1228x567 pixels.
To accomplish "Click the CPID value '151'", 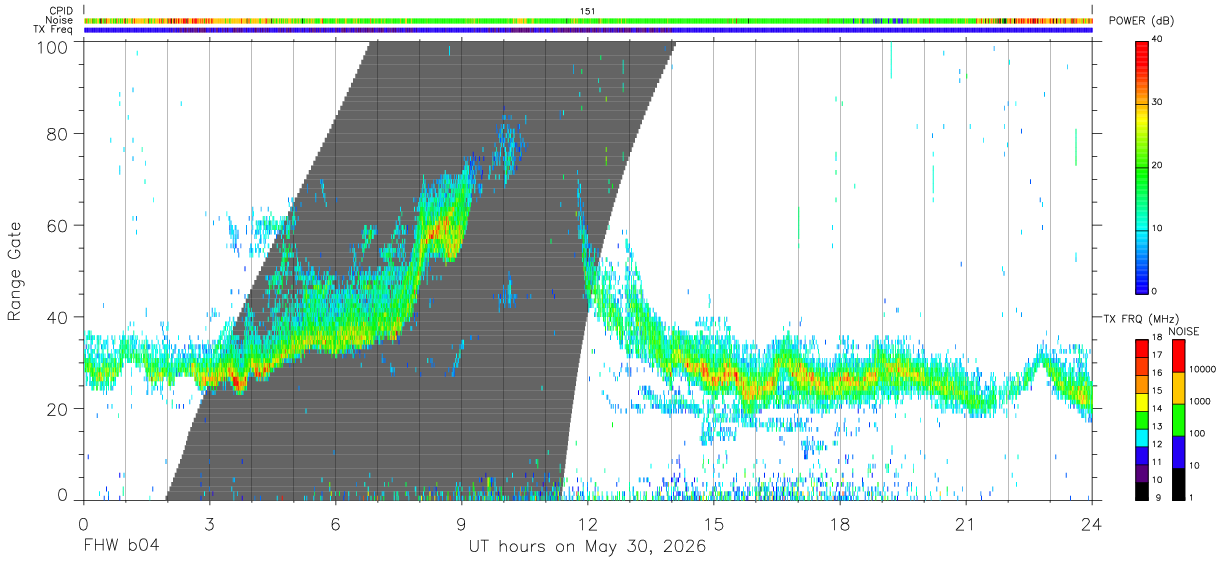I will pyautogui.click(x=588, y=11).
